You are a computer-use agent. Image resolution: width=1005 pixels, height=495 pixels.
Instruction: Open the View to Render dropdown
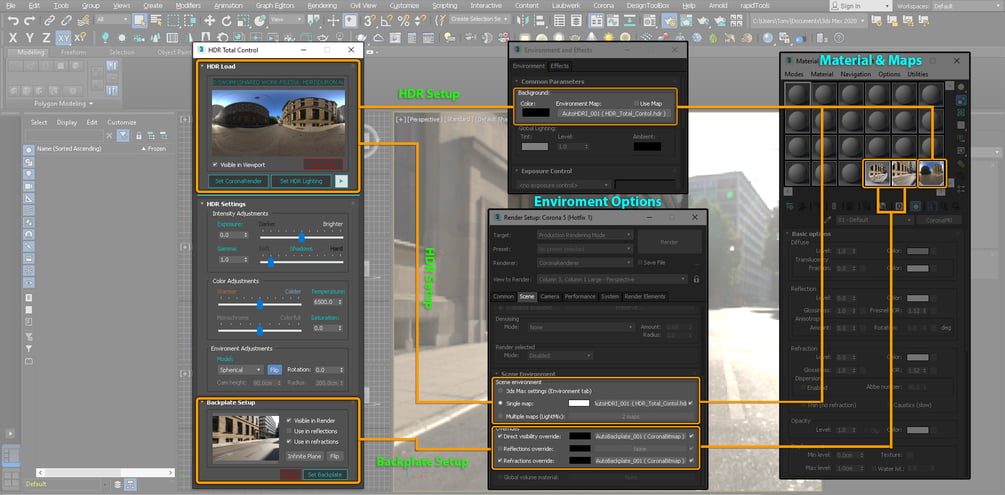(612, 280)
